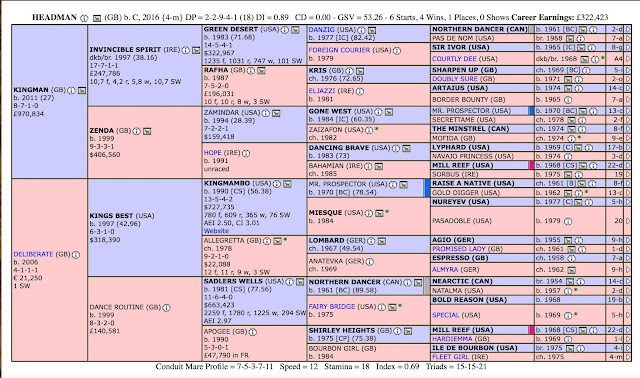Open the info icon for DANCE ROUTINE
The width and height of the screenshot is (640, 378).
(x=167, y=308)
